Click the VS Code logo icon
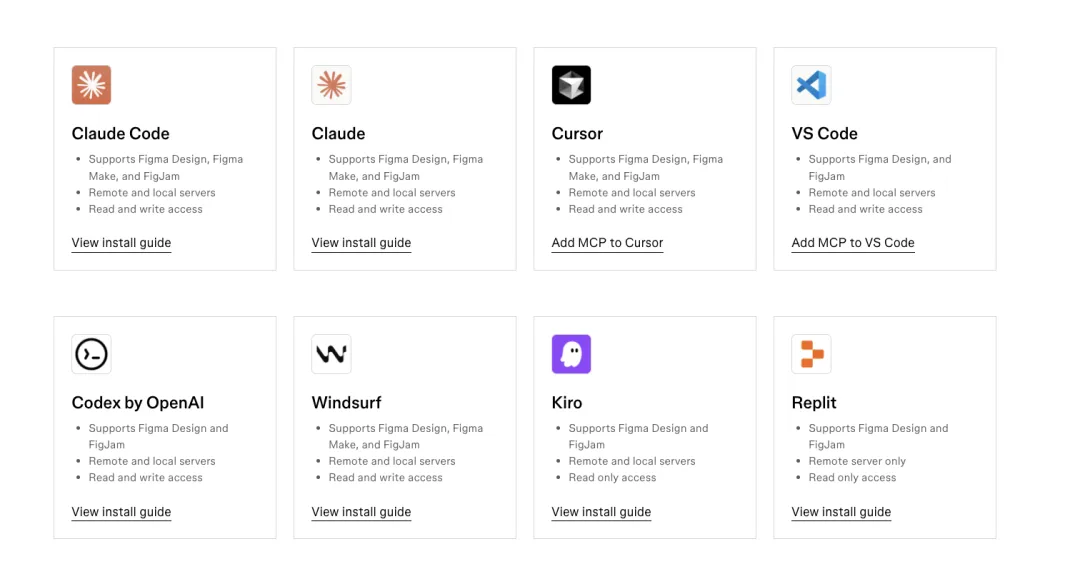 point(811,85)
